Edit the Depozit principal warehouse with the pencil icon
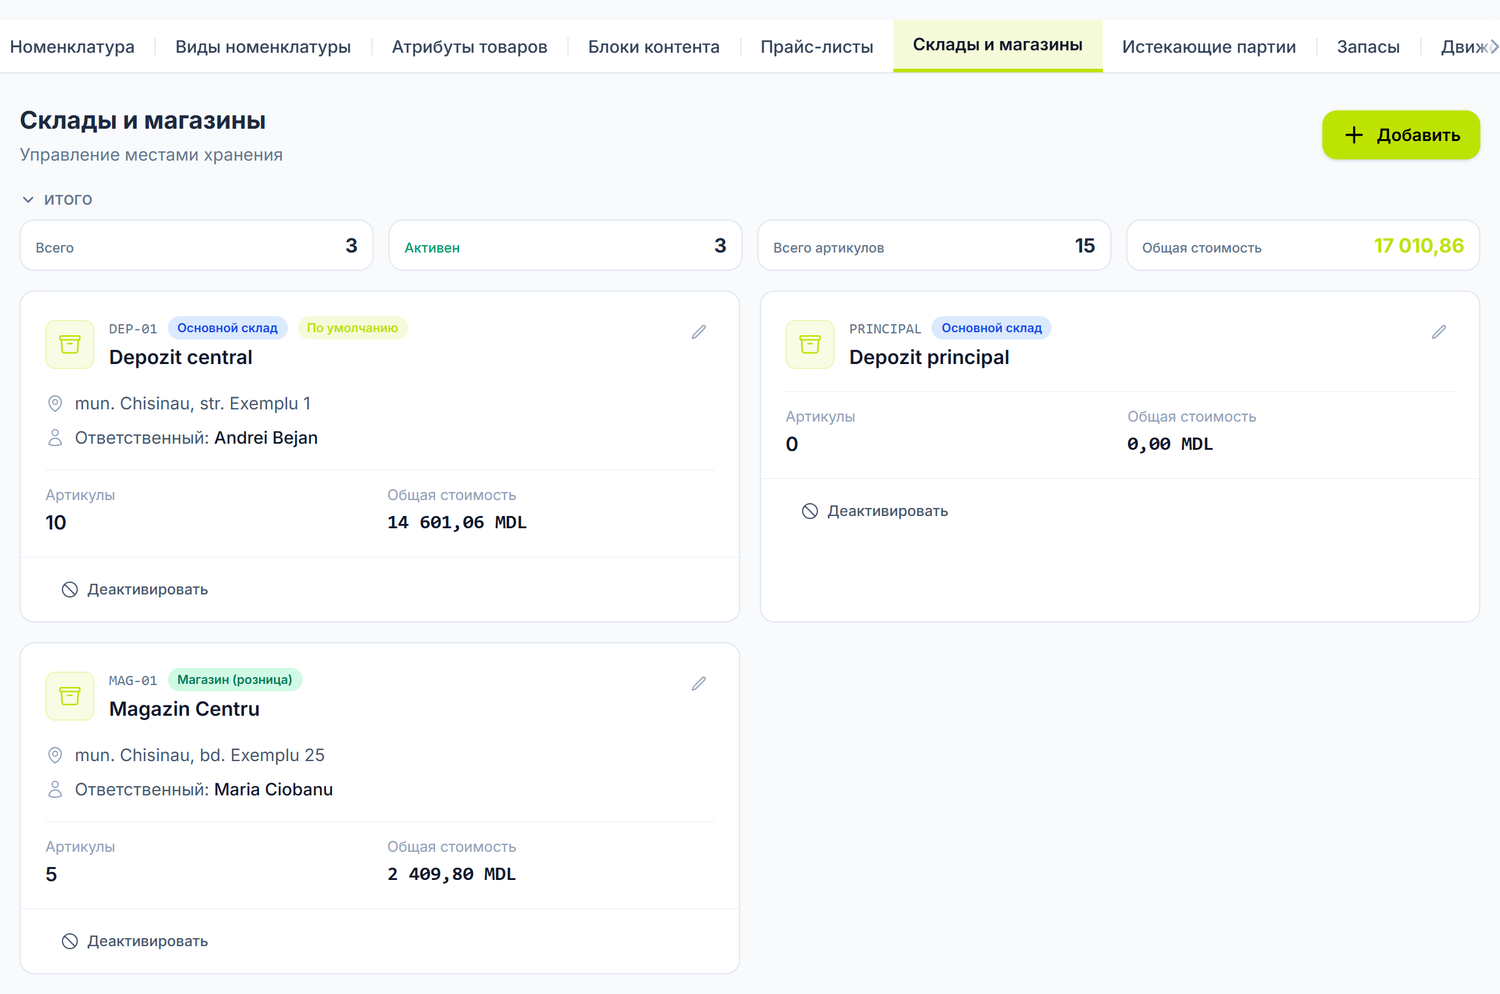 coord(1439,332)
